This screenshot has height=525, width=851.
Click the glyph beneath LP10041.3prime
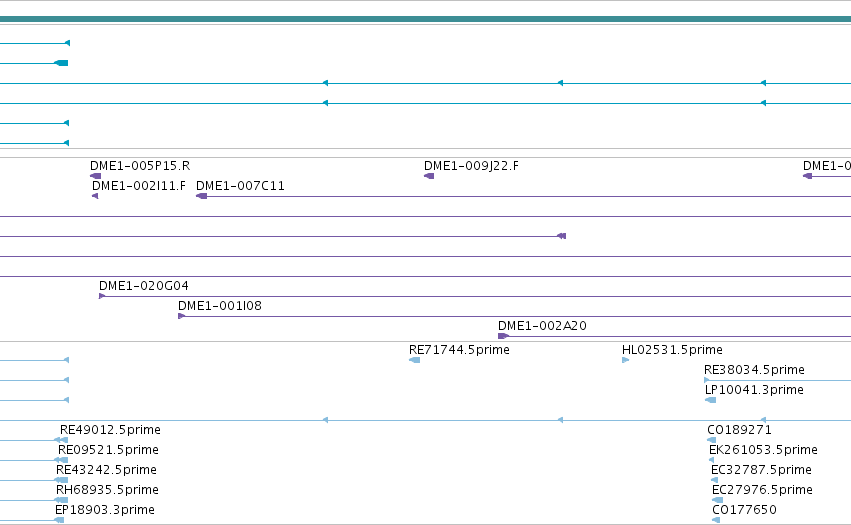click(710, 400)
